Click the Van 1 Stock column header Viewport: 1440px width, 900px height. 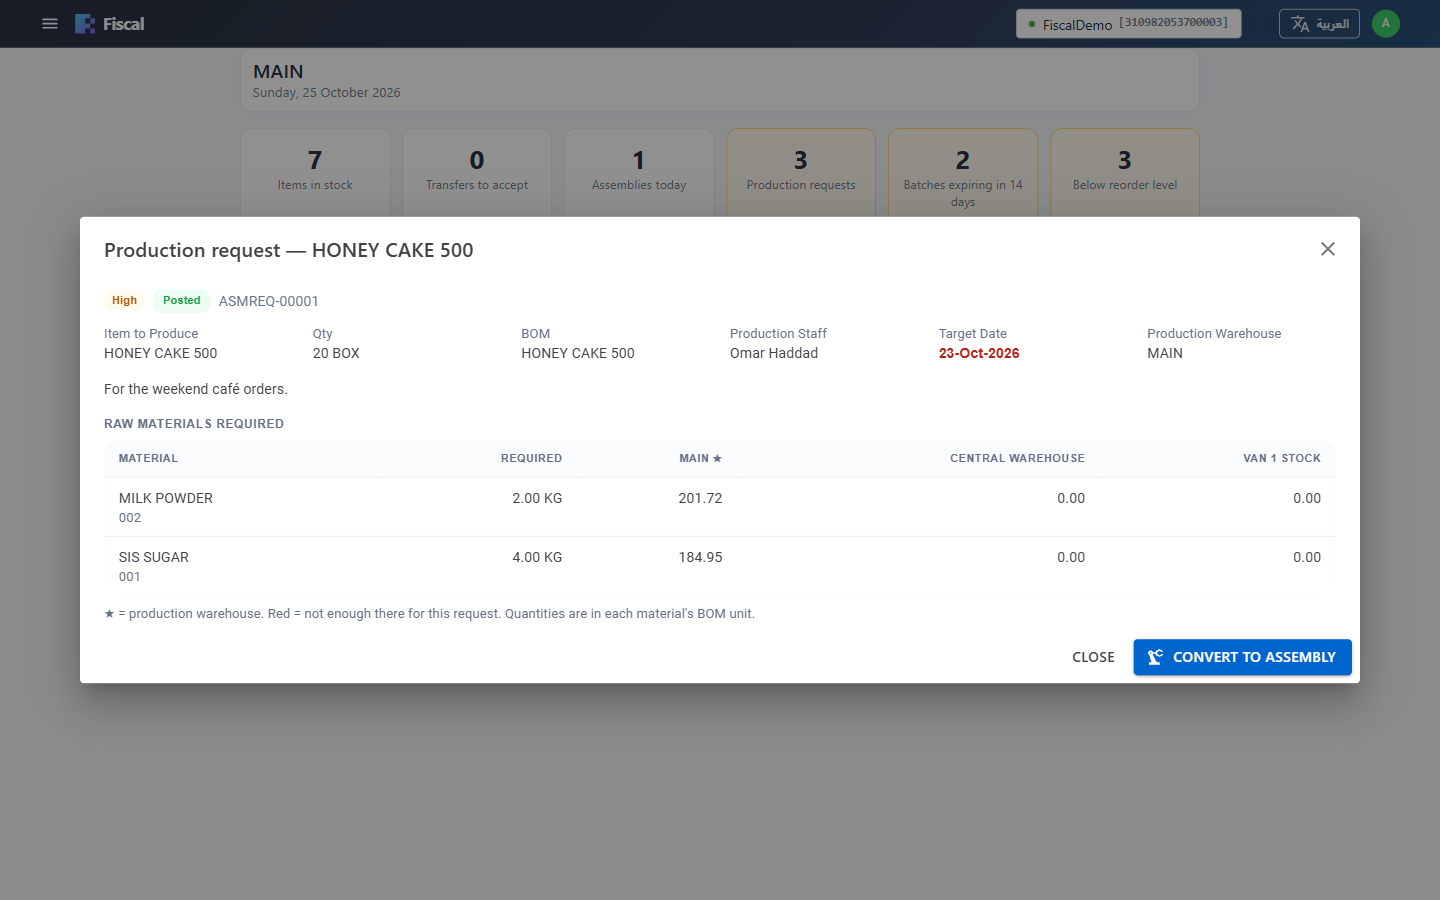pos(1282,458)
